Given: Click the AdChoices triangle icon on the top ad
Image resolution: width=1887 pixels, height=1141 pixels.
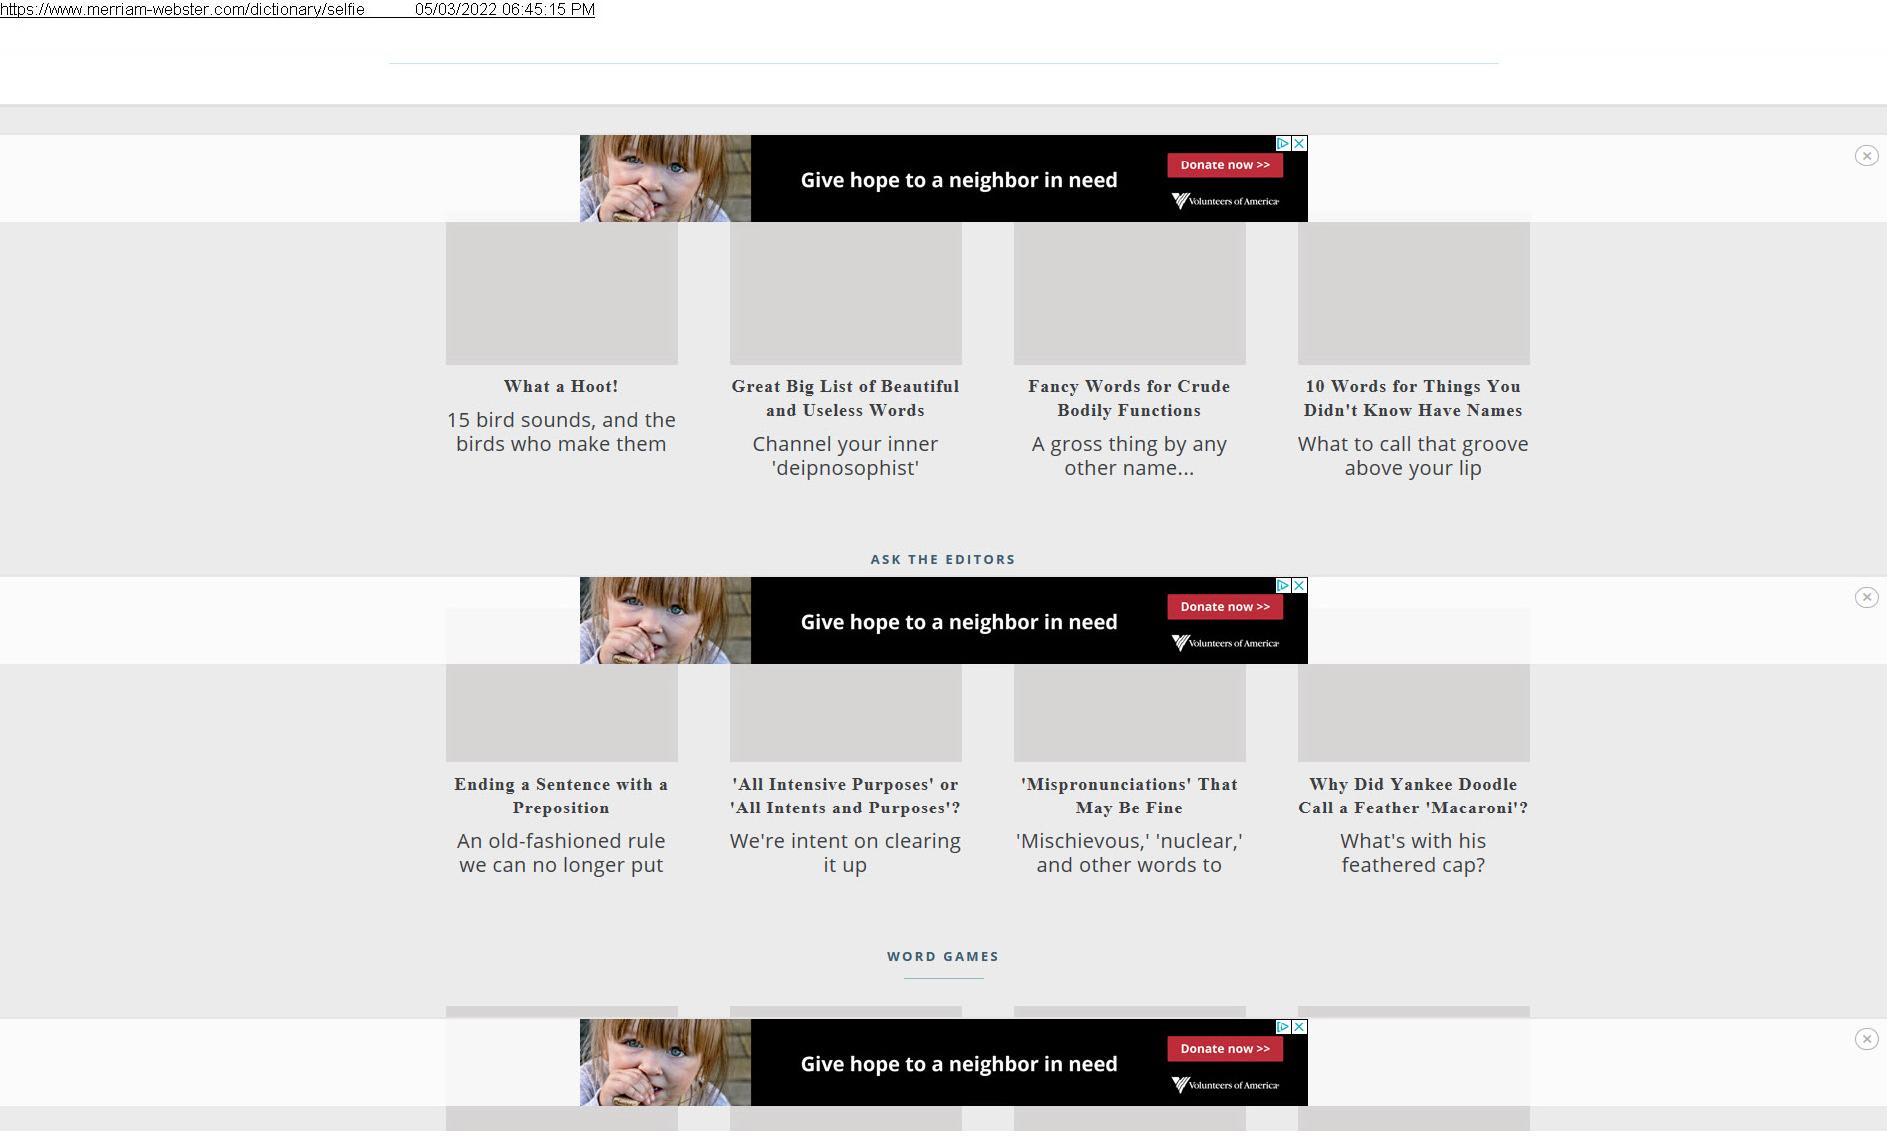Looking at the screenshot, I should 1282,144.
